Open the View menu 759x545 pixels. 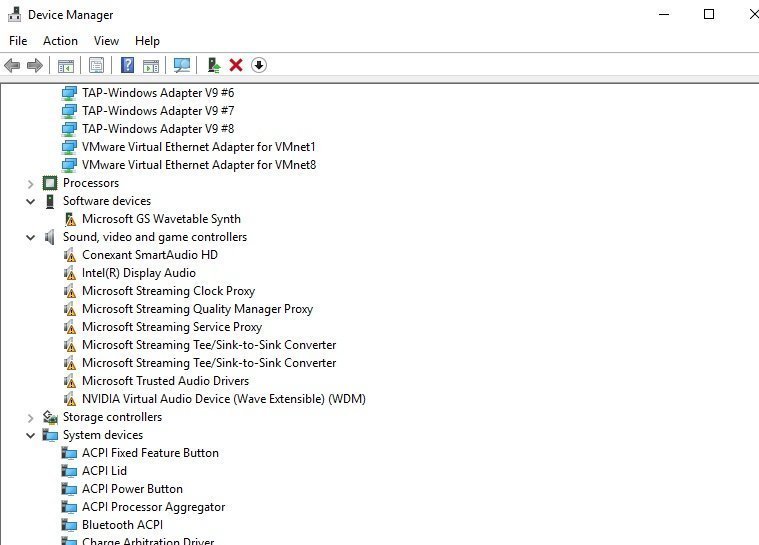coord(106,41)
